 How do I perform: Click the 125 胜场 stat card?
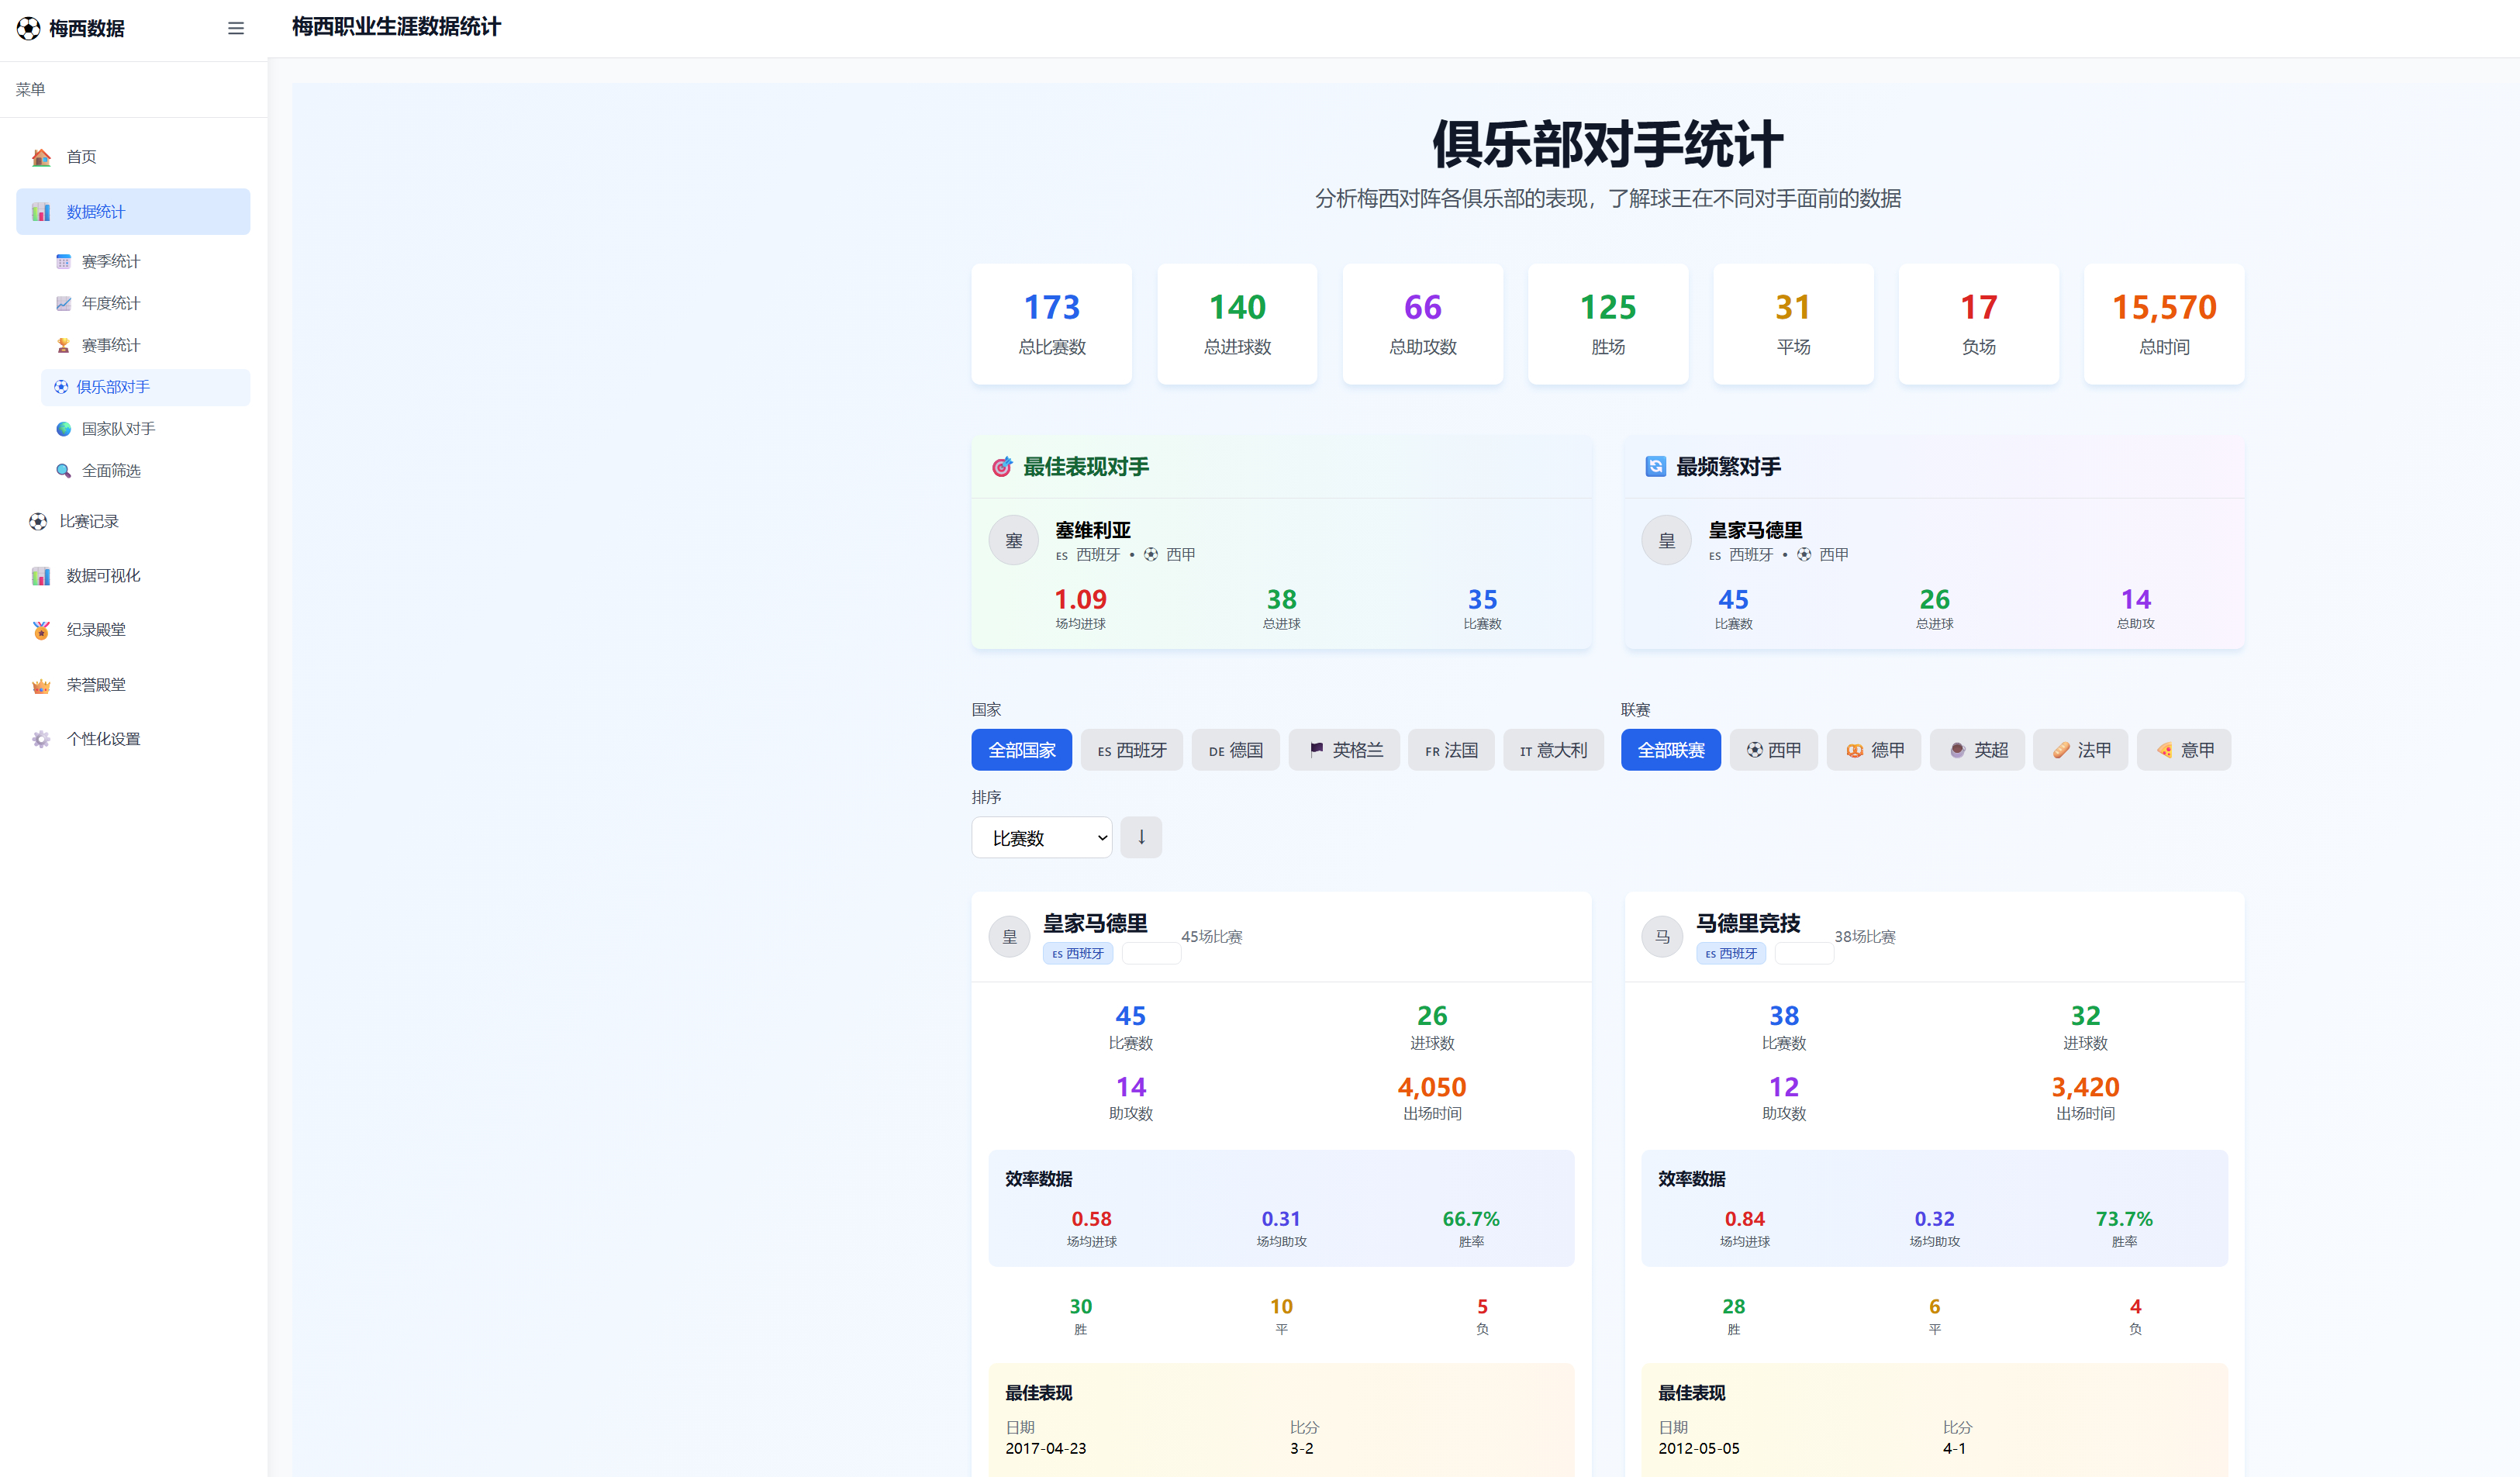pos(1608,324)
